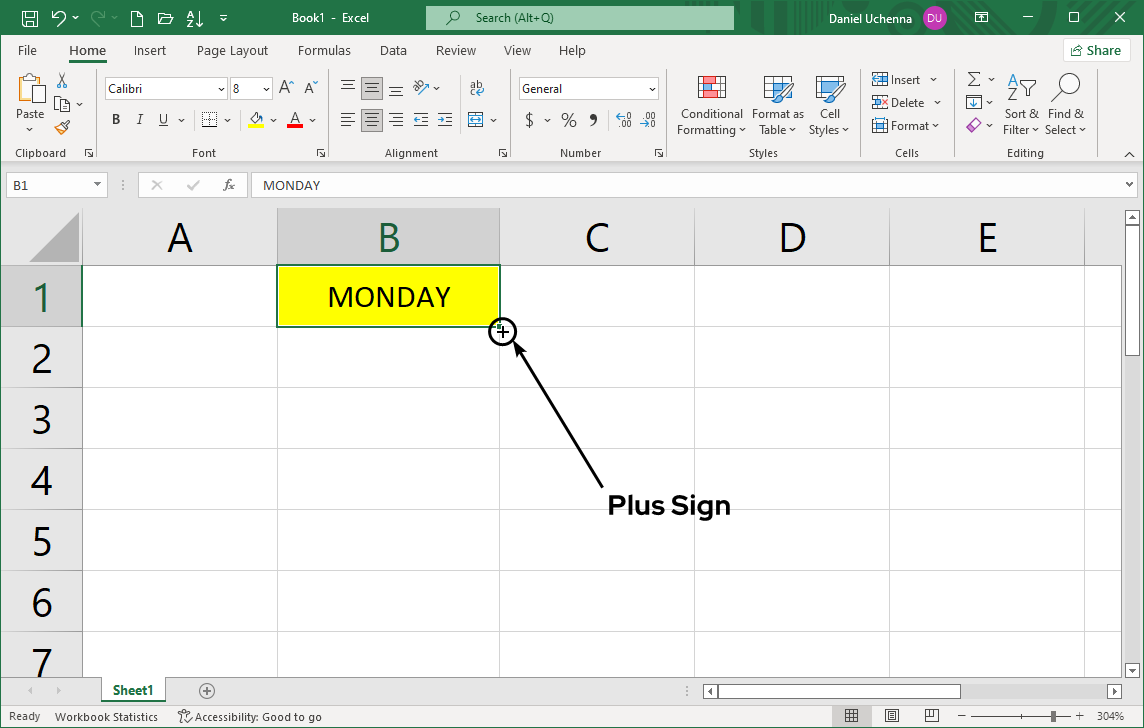Click the AutoSum sigma icon
Screen dimensions: 1144x728
point(973,79)
